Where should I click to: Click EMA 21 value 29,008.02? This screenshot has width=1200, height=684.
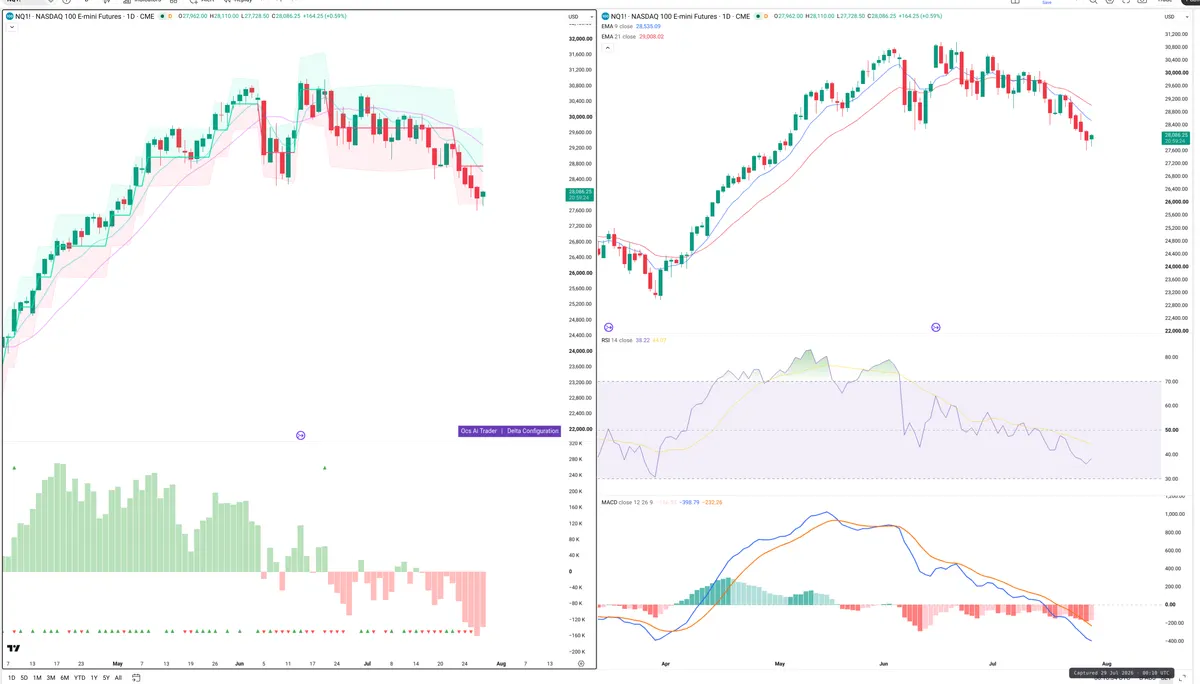pos(652,36)
